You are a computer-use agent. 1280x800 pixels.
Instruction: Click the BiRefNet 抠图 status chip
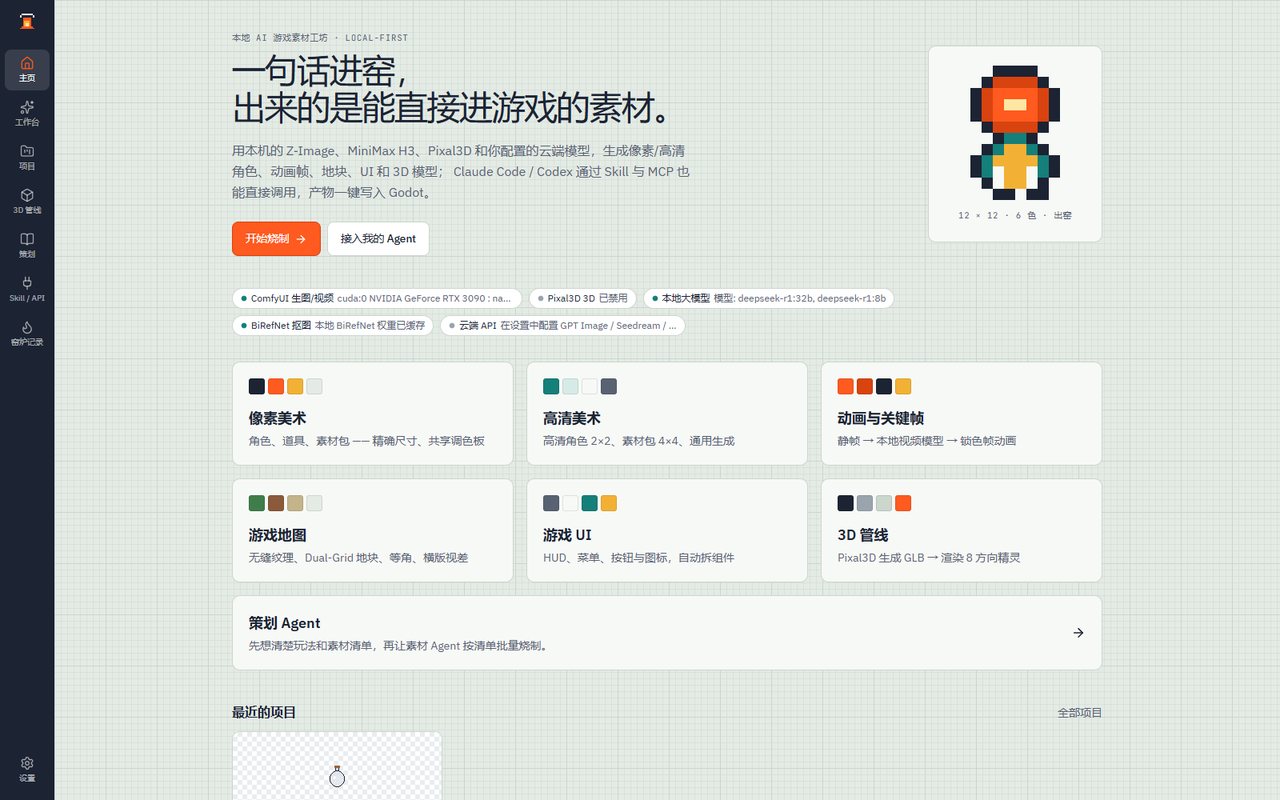(x=333, y=325)
